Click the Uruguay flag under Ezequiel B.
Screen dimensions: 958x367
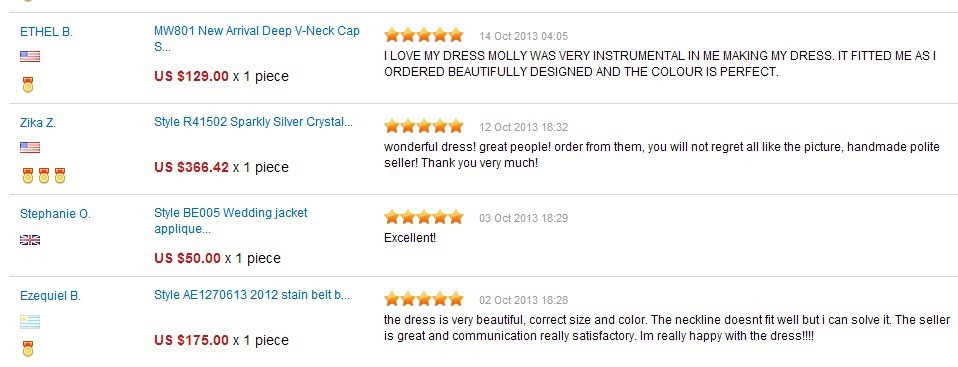click(x=30, y=322)
